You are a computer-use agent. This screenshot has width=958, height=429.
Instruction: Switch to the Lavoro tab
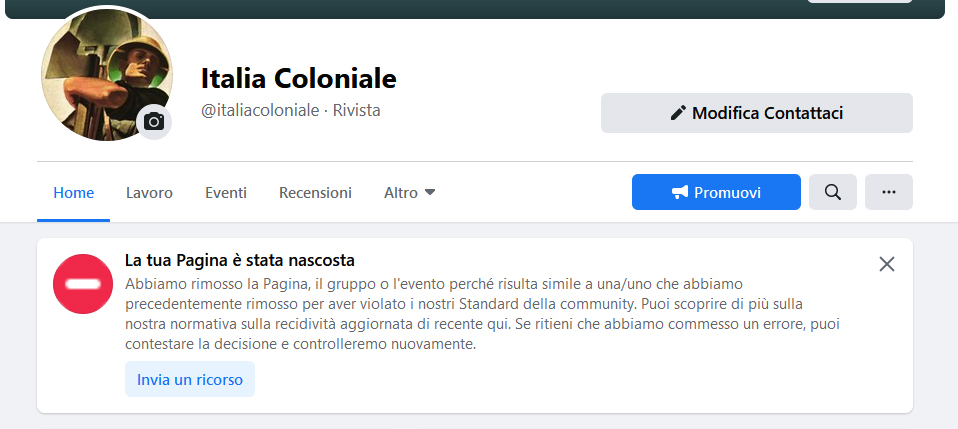coord(149,192)
